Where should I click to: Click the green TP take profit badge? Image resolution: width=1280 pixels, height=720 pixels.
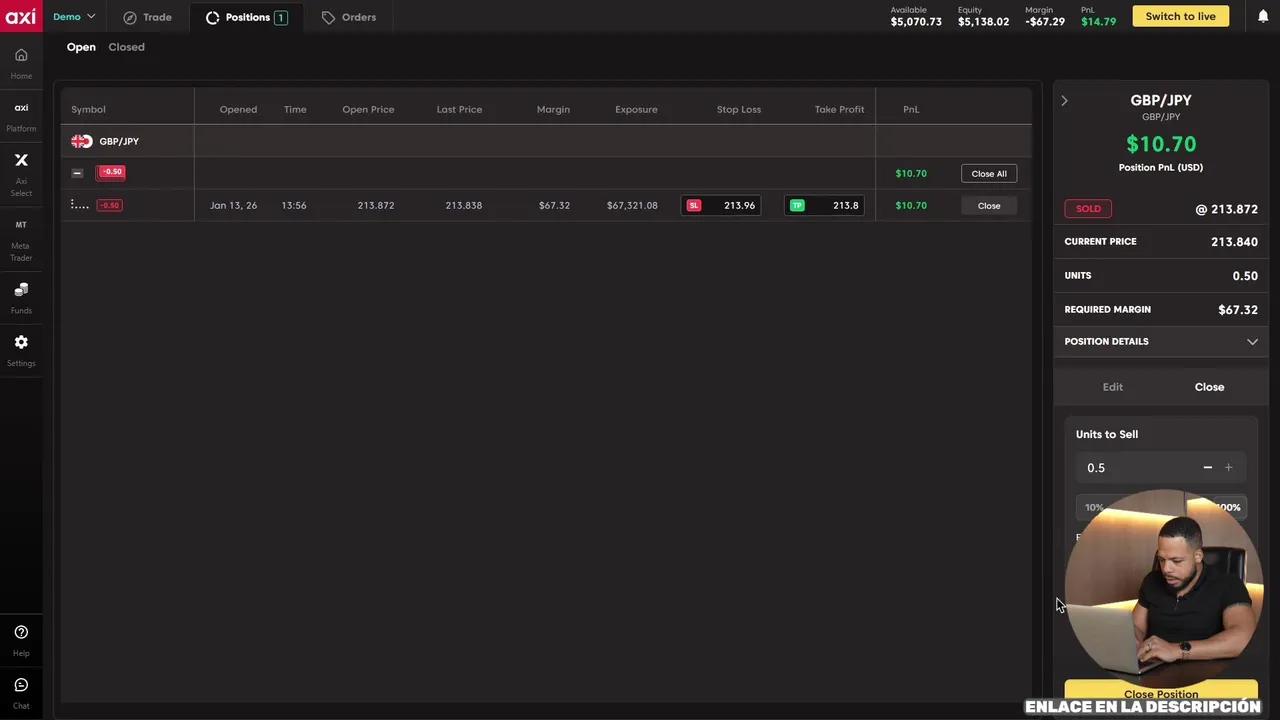(x=797, y=206)
